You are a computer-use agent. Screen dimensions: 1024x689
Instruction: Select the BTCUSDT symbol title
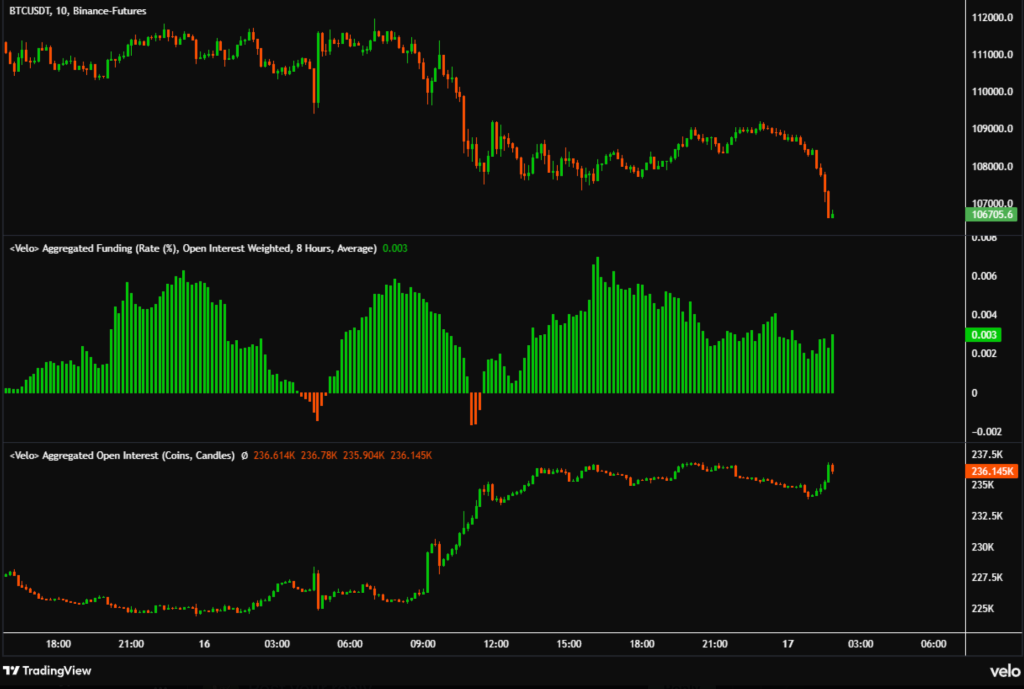coord(38,9)
